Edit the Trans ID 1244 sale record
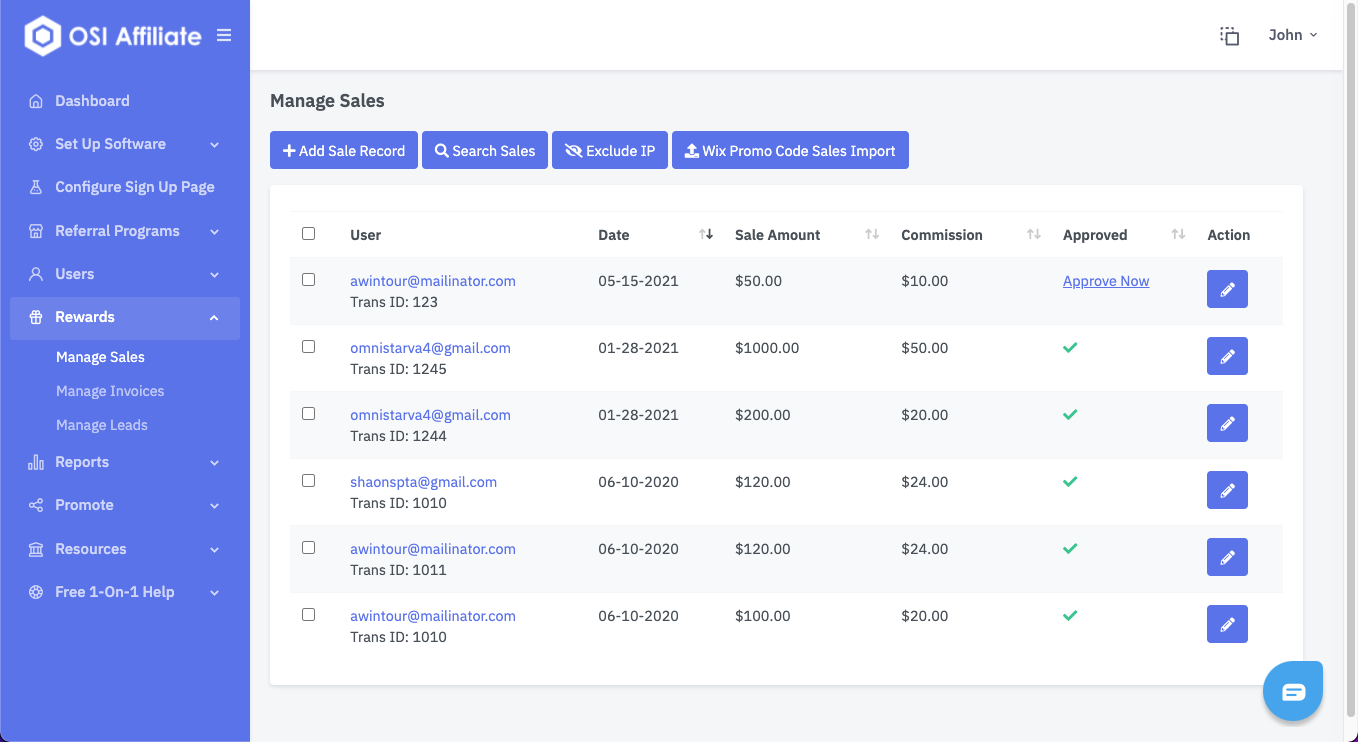The image size is (1358, 742). 1227,423
